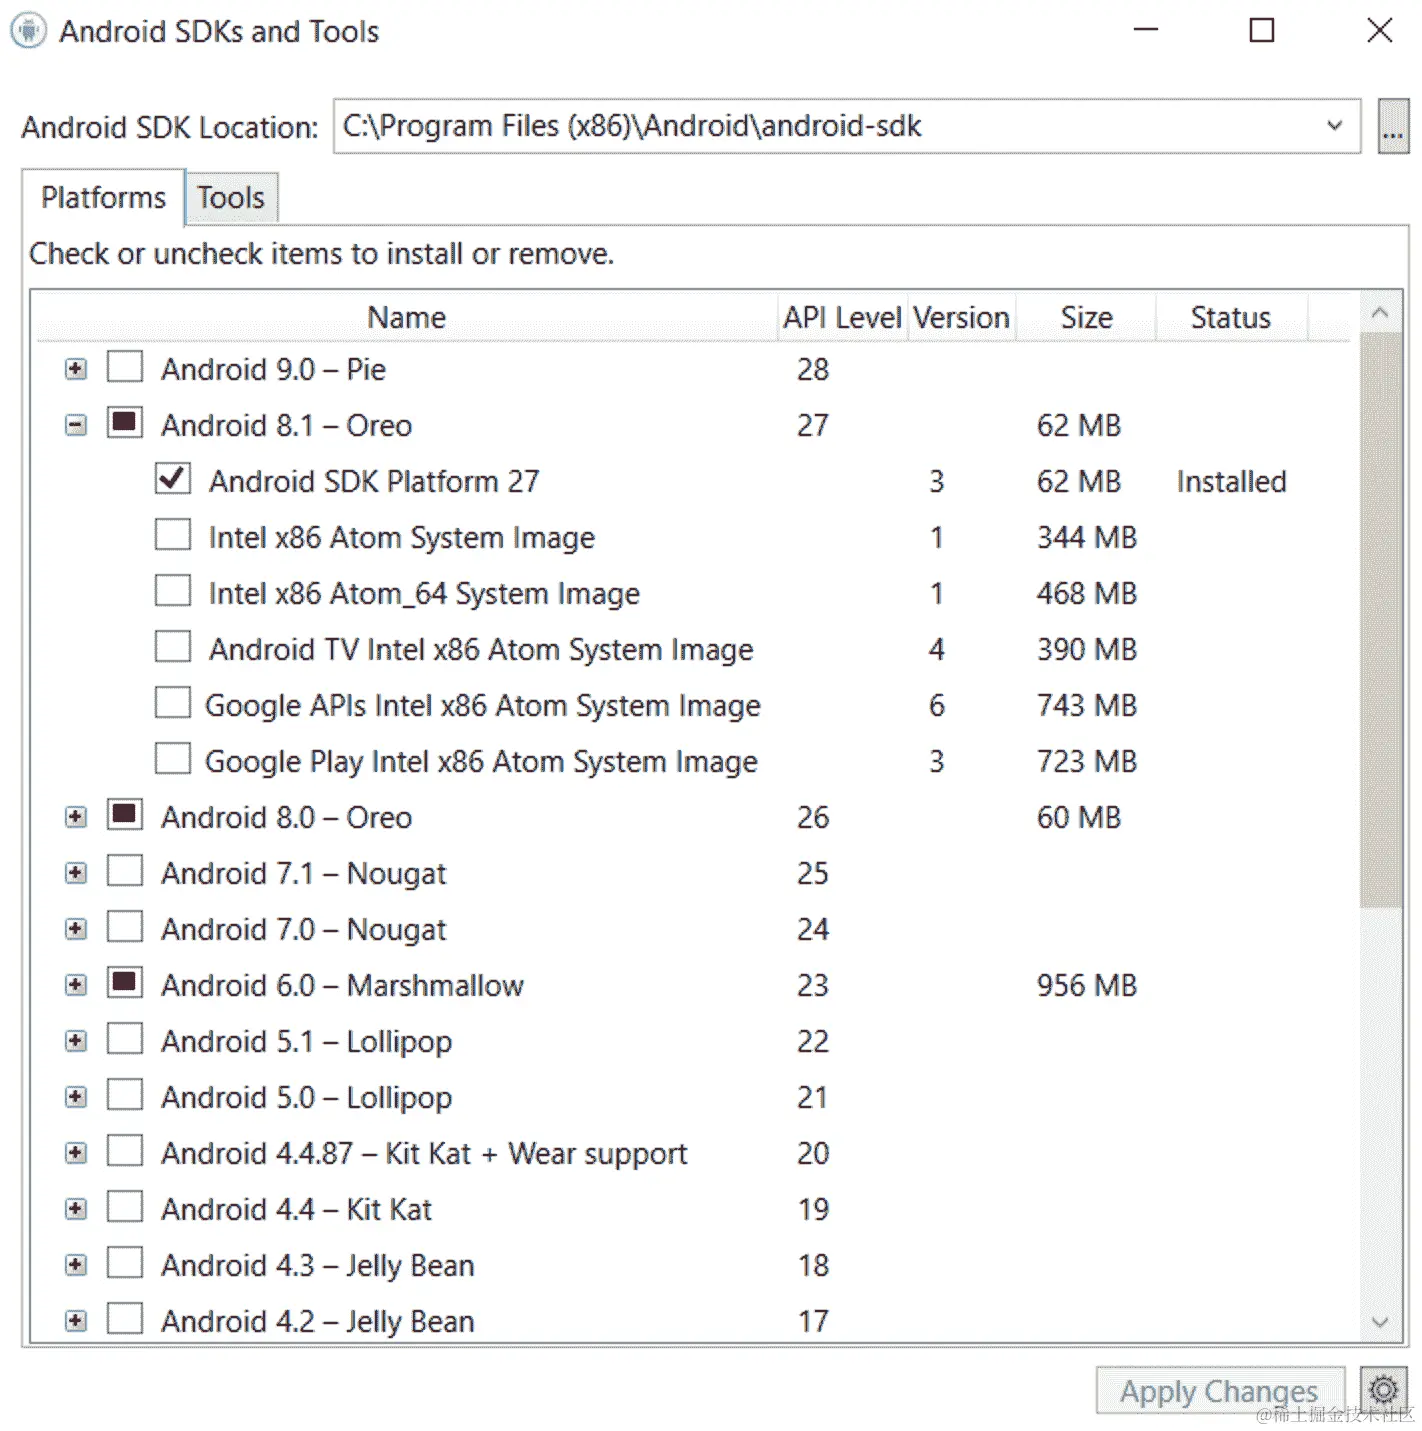Sort by the Version column header
The height and width of the screenshot is (1431, 1422).
pyautogui.click(x=962, y=318)
